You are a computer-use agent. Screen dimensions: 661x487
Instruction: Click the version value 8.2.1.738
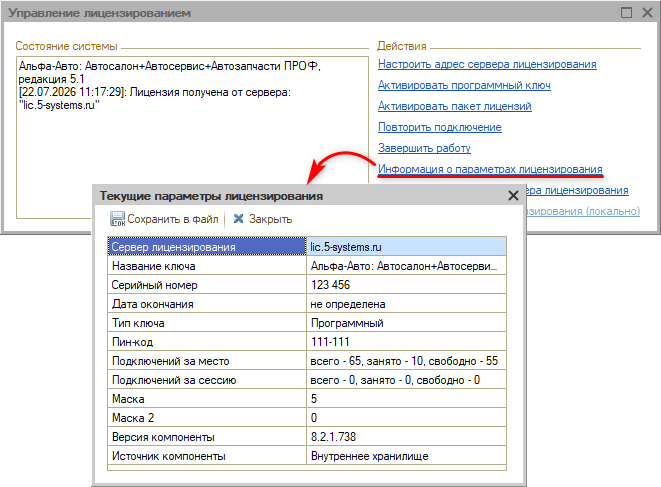pyautogui.click(x=406, y=437)
